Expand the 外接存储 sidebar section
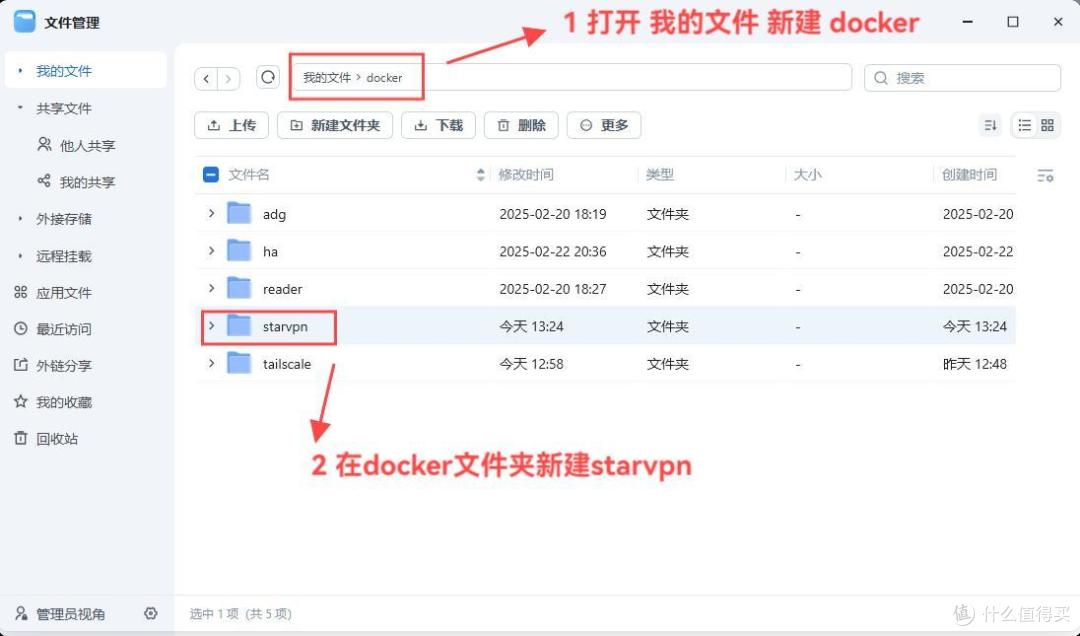 20,218
